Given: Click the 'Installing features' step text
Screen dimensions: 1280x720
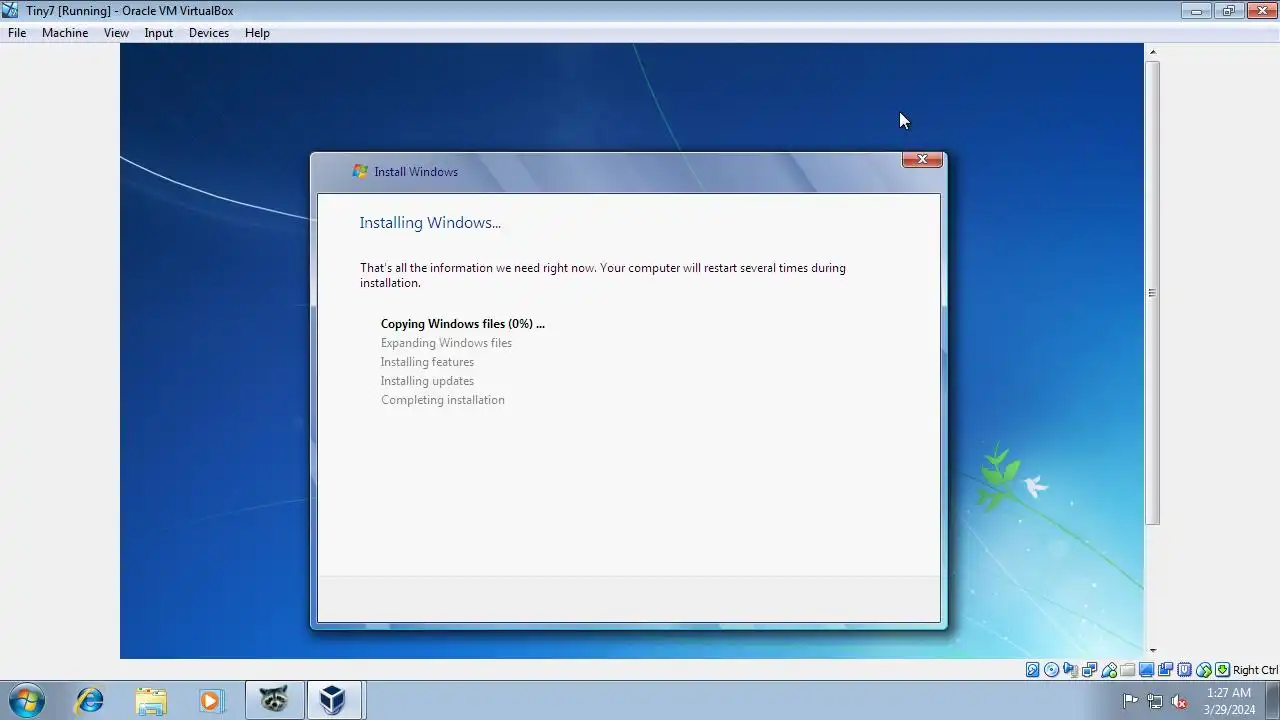Looking at the screenshot, I should coord(427,361).
